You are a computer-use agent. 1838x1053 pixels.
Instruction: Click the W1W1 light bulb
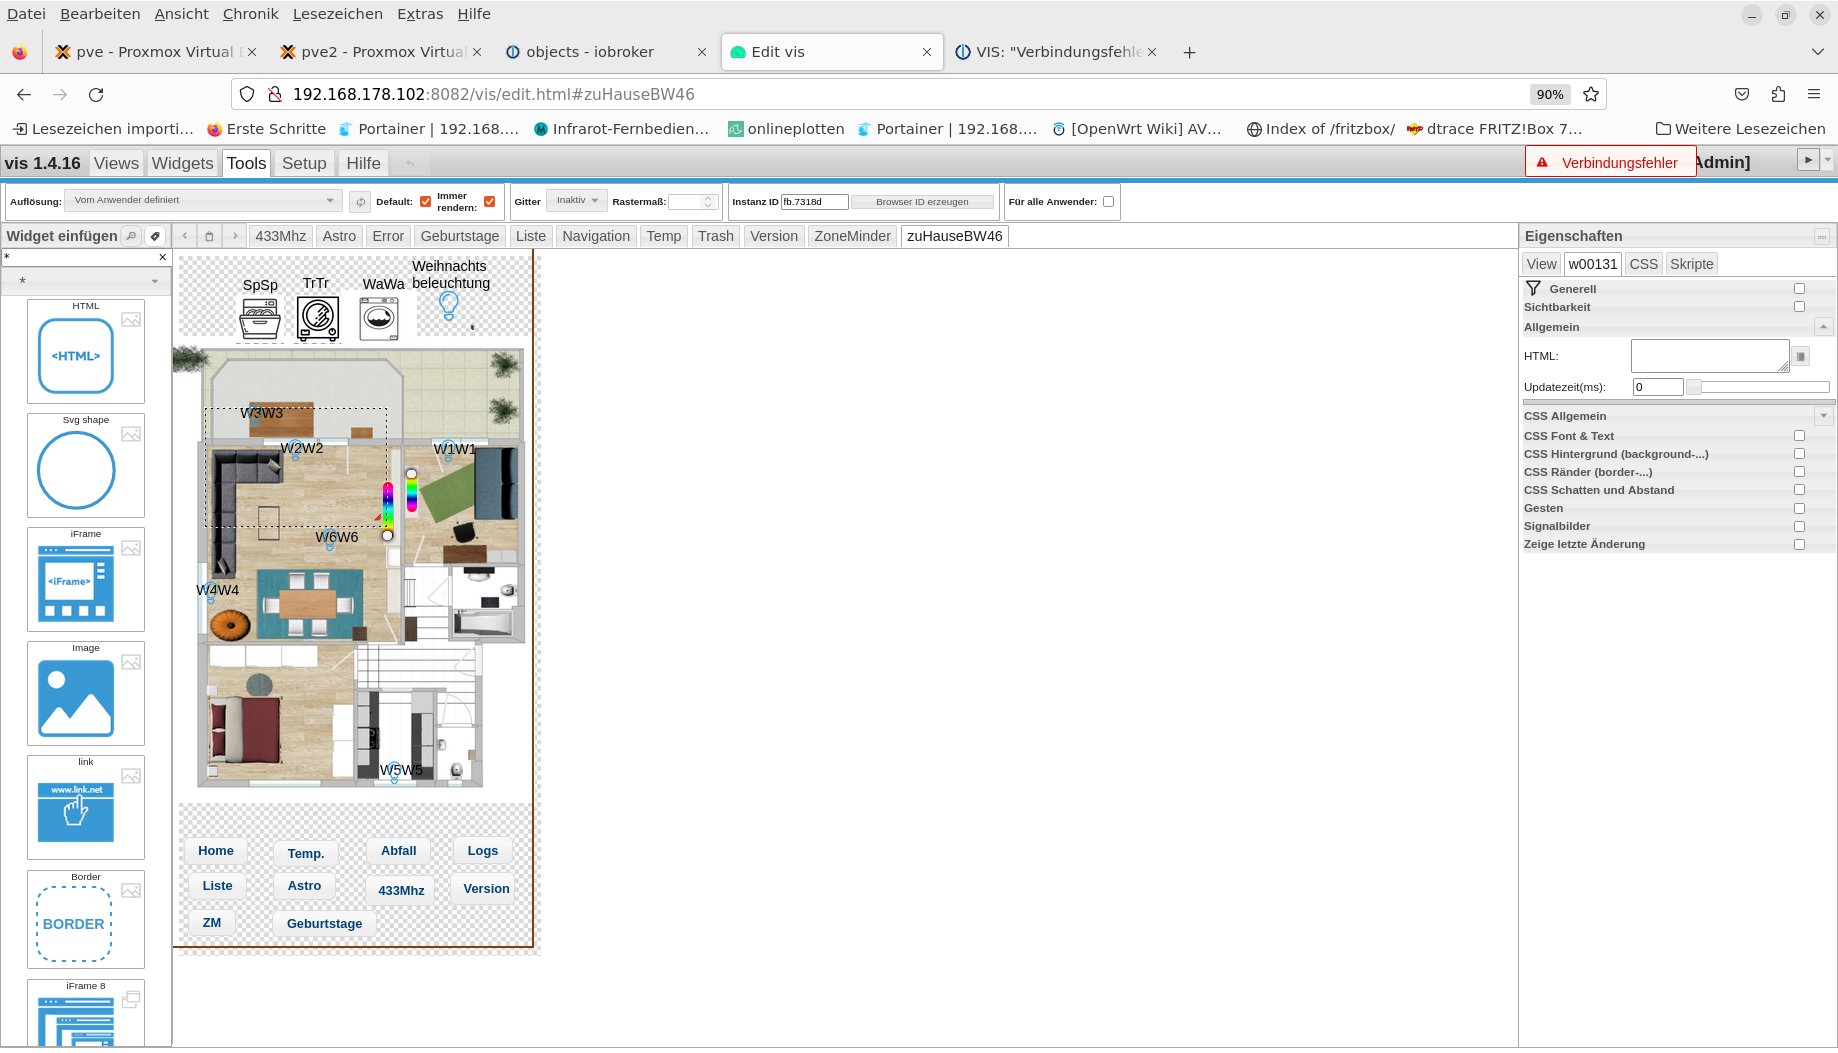[x=448, y=449]
